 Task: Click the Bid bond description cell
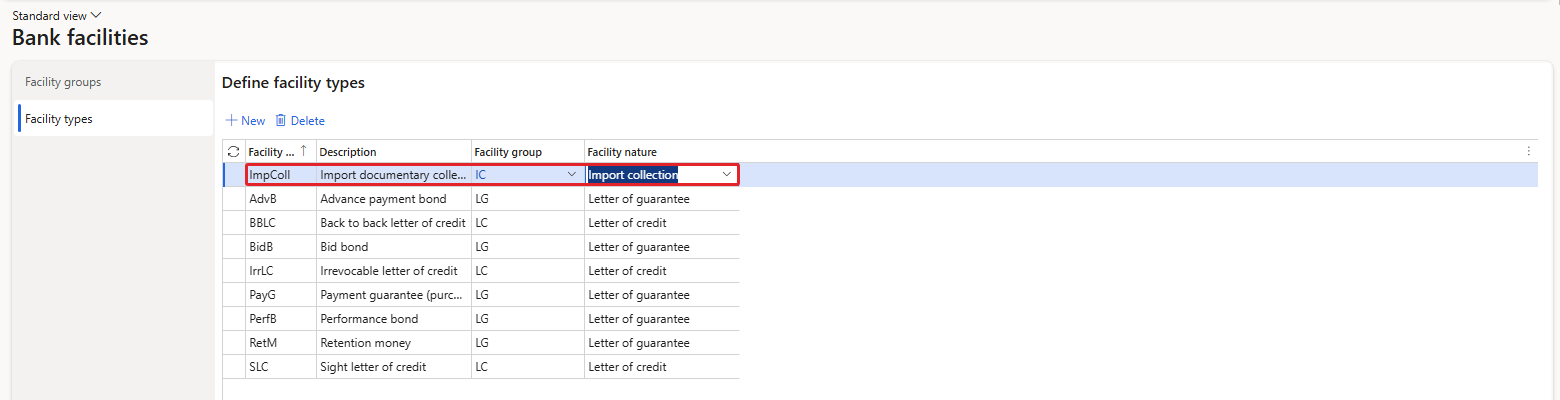click(x=394, y=247)
